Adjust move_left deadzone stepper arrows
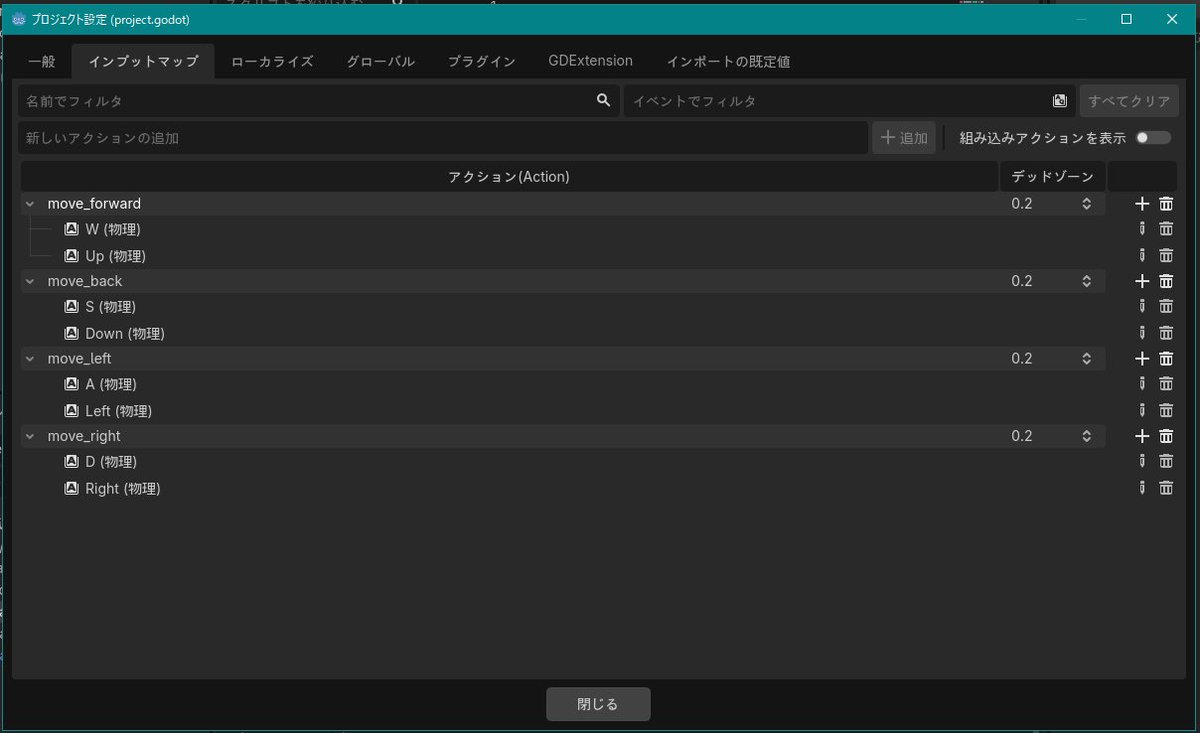1200x733 pixels. (x=1086, y=358)
